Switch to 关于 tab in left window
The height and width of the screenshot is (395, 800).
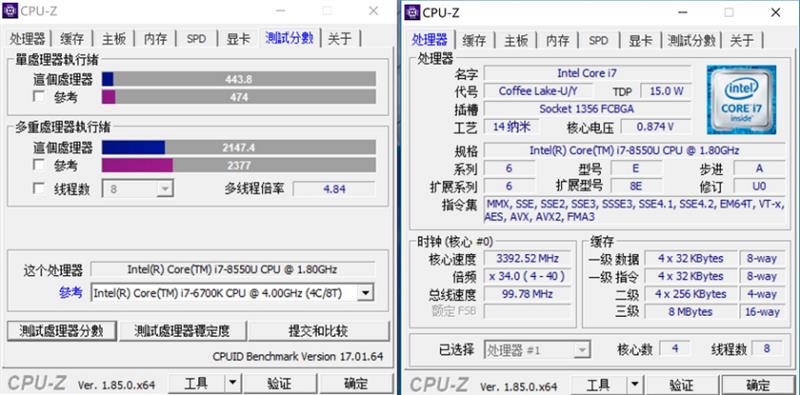pos(340,39)
